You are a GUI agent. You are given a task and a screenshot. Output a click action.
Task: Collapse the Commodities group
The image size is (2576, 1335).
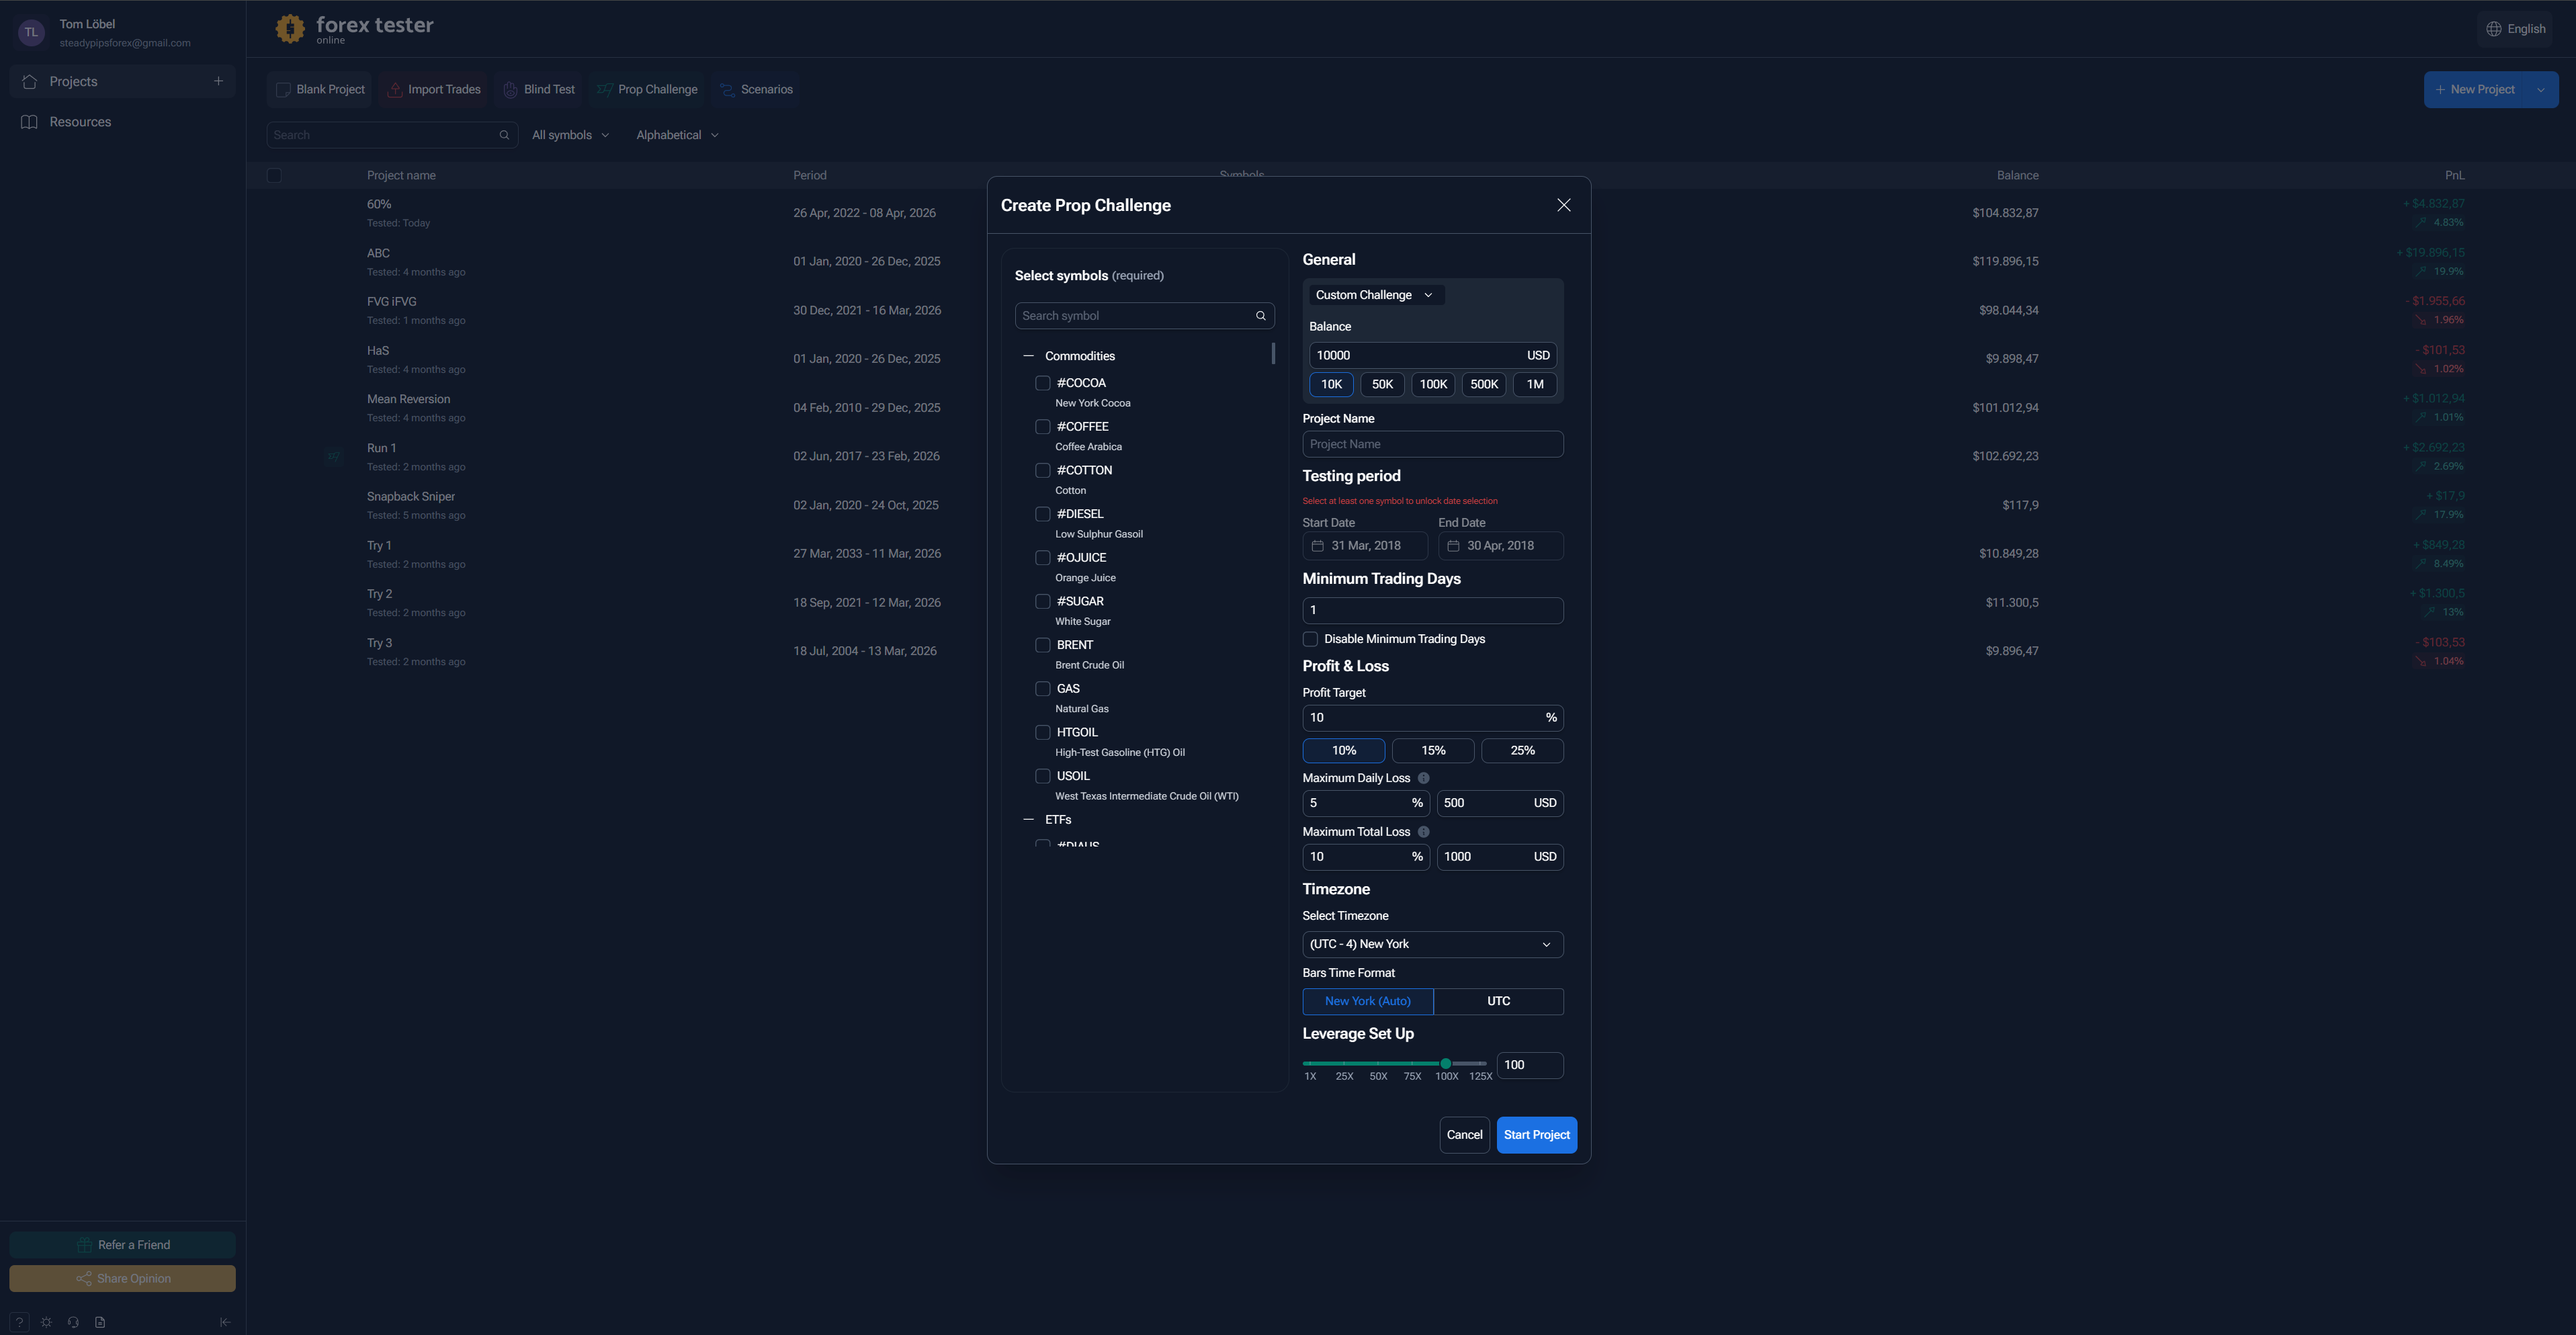[1028, 356]
